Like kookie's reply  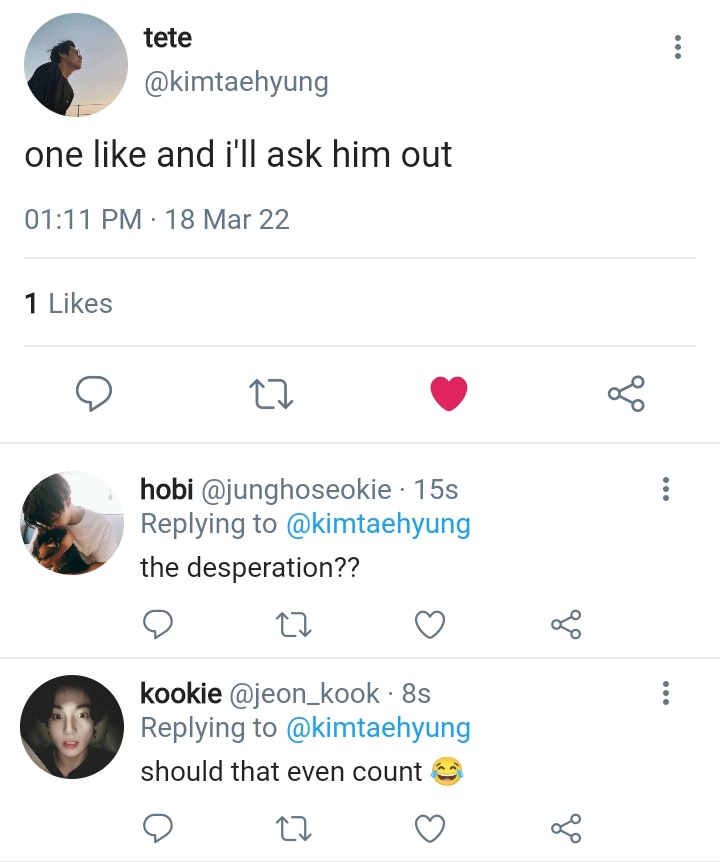pos(429,829)
